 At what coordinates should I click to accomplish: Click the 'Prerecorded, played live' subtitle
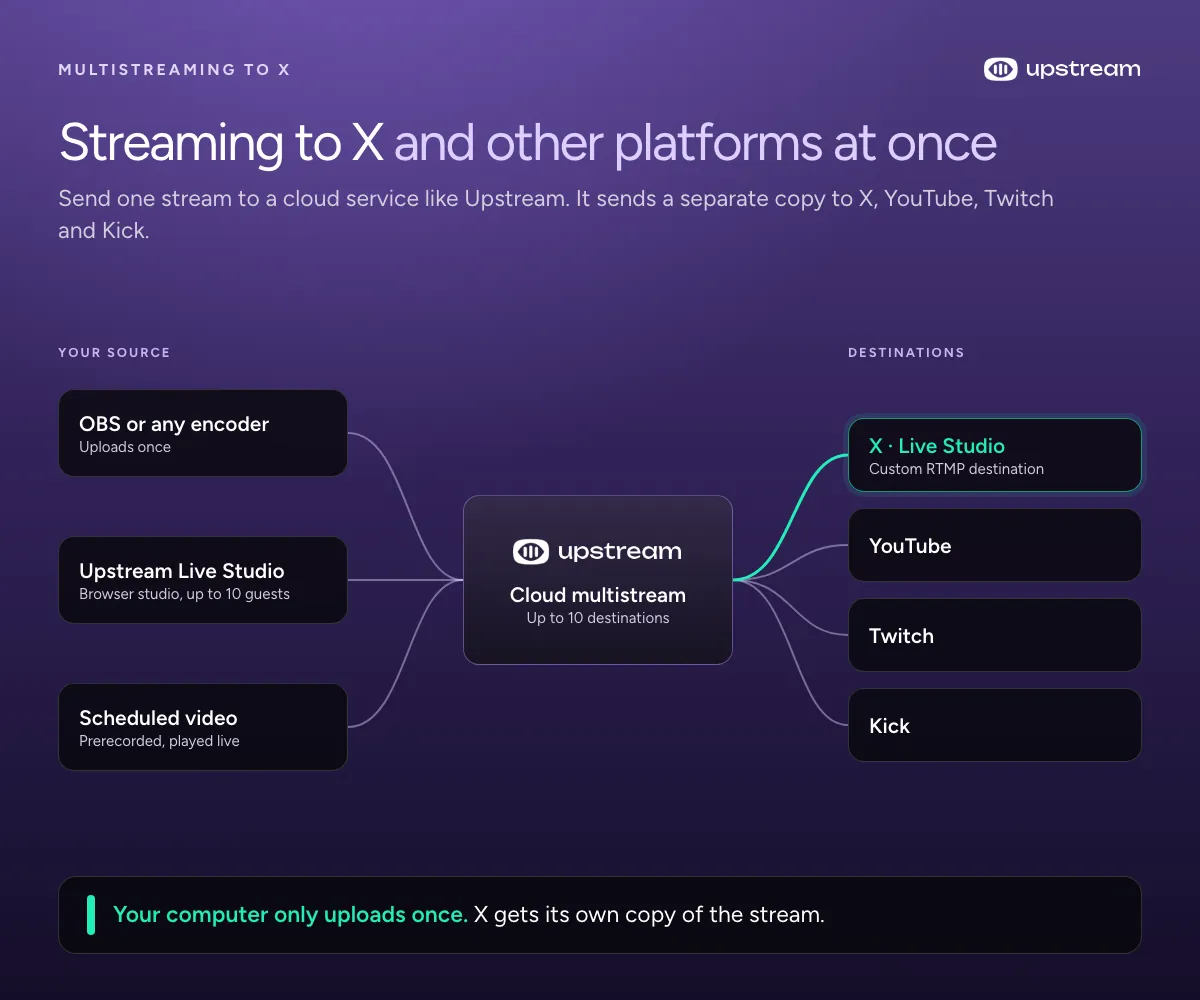159,741
